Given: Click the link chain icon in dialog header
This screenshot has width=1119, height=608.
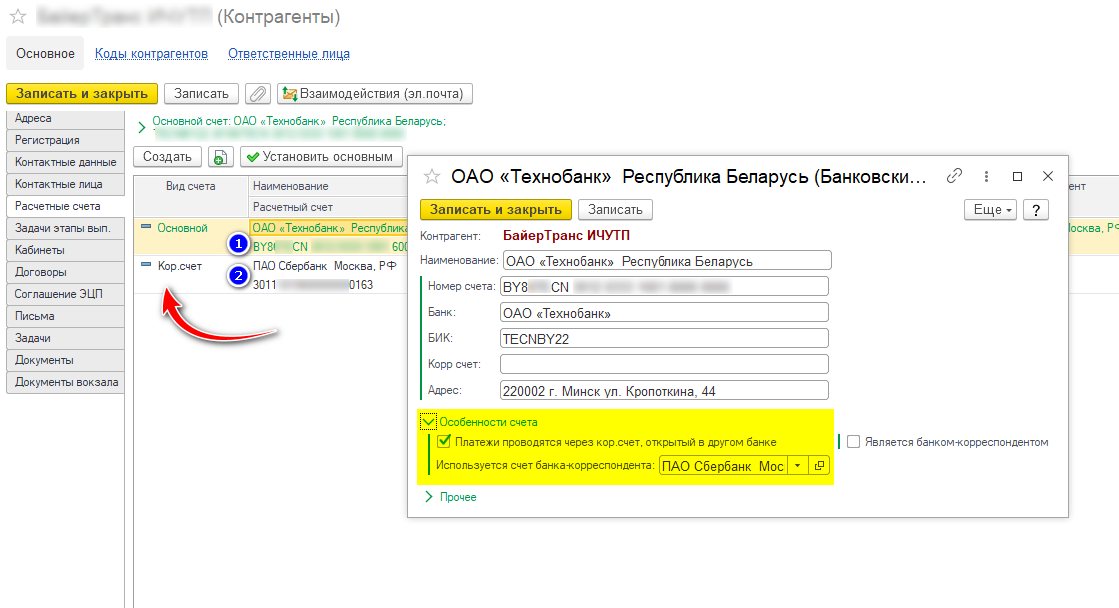Looking at the screenshot, I should click(x=954, y=176).
